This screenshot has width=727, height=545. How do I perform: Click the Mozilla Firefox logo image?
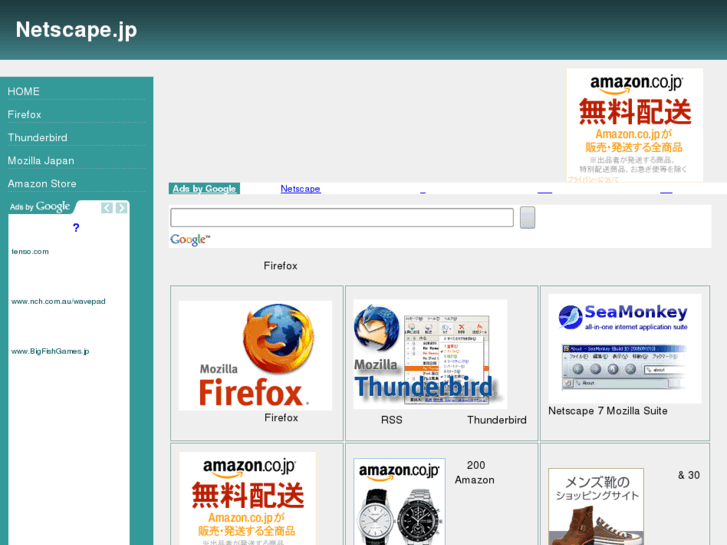[x=255, y=356]
